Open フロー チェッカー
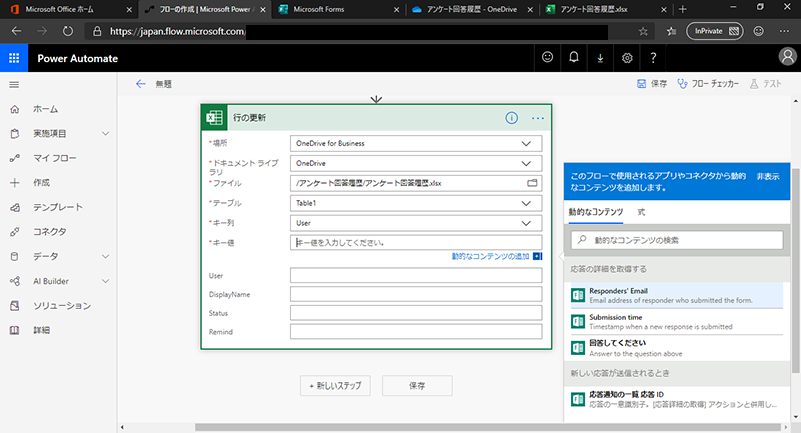 pyautogui.click(x=708, y=84)
